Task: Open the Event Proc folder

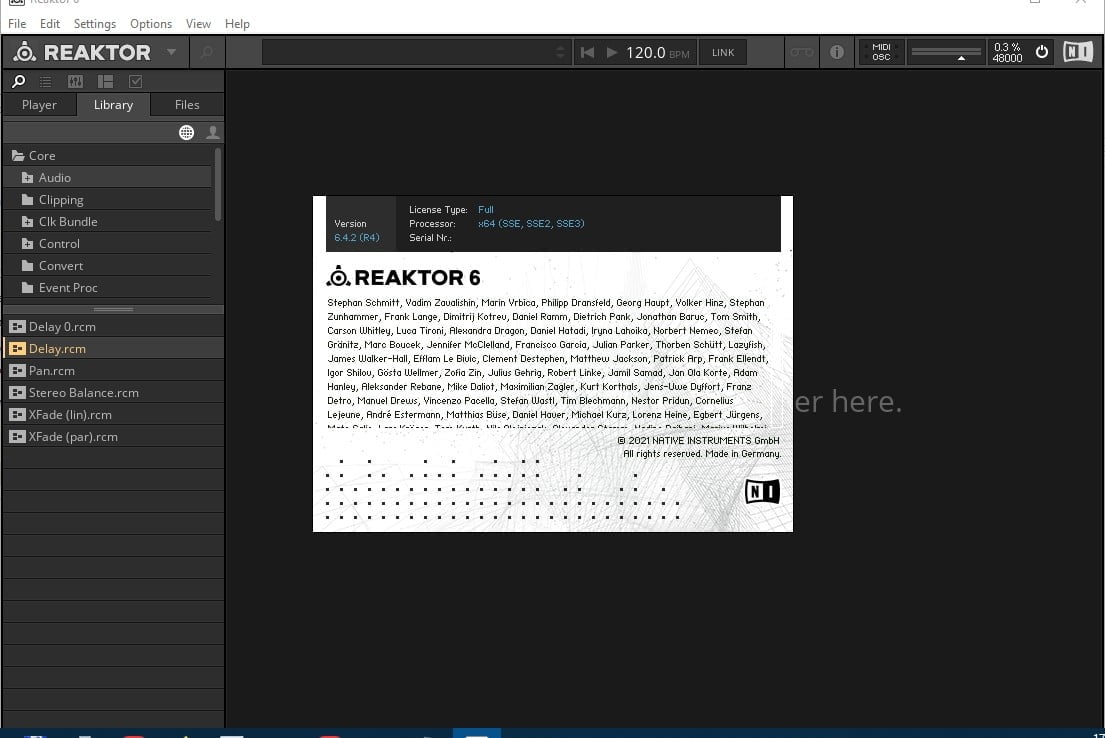Action: pos(108,288)
